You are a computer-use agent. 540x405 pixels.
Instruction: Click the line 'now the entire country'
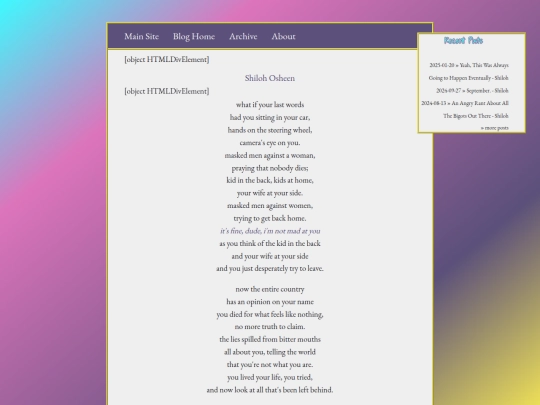click(270, 289)
